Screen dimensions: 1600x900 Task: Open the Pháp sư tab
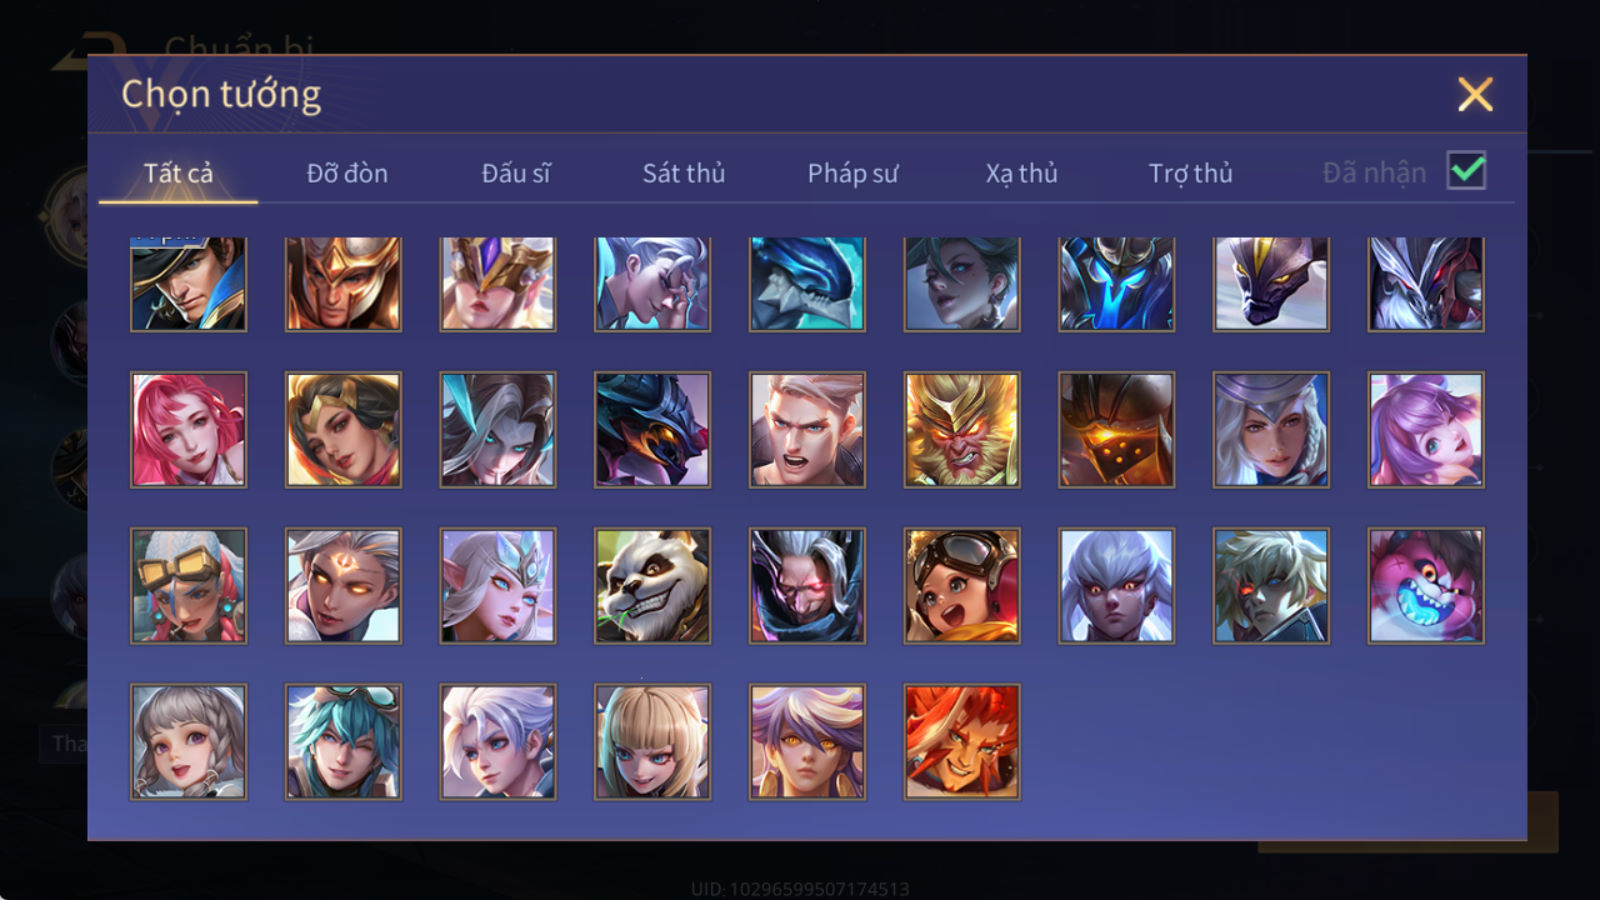853,173
